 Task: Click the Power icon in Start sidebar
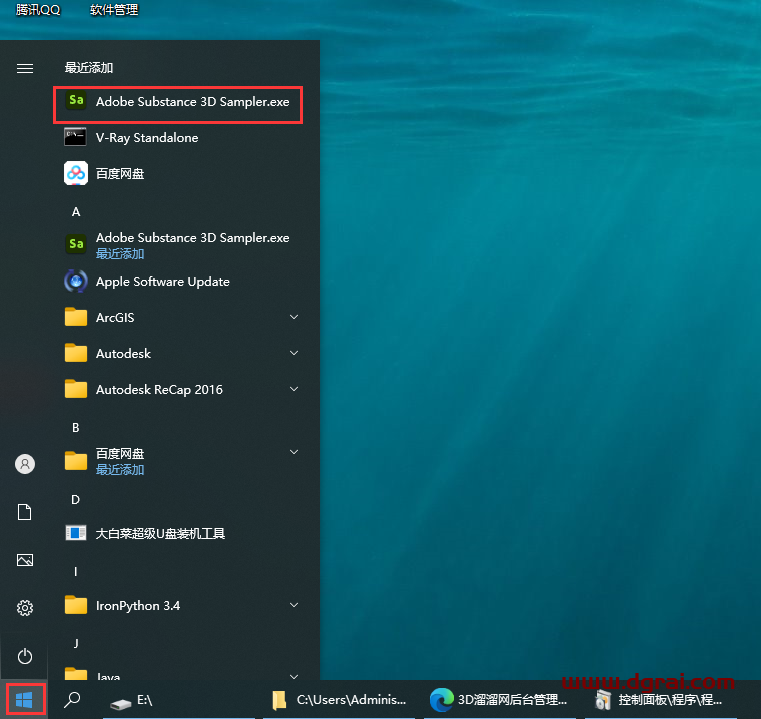pos(25,656)
